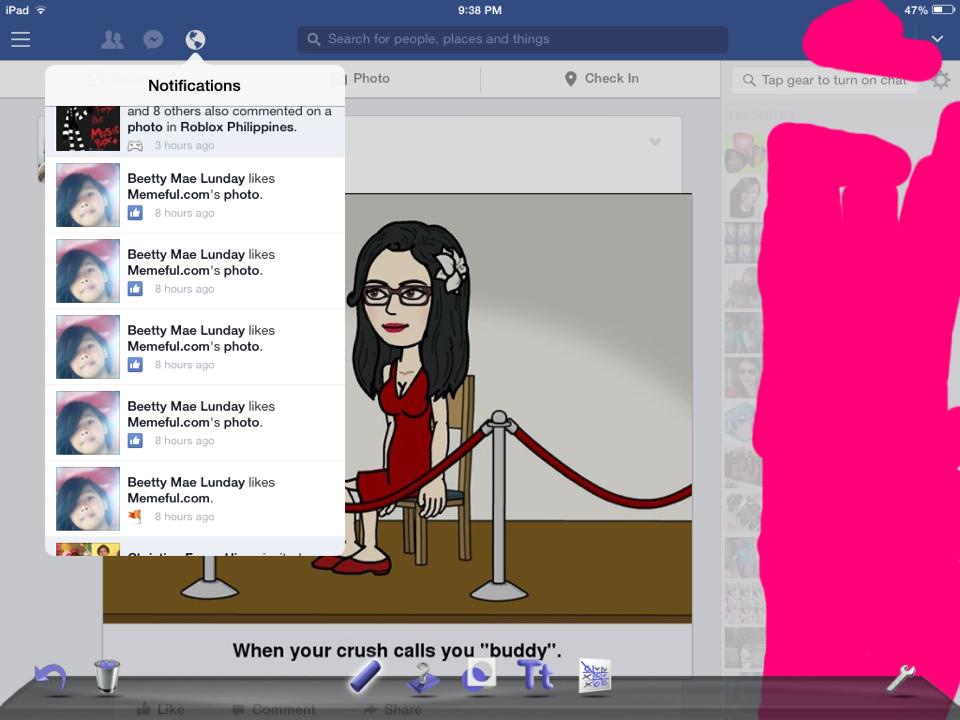Viewport: 960px width, 720px height.
Task: Open the hamburger menu in Facebook header
Action: pos(20,40)
